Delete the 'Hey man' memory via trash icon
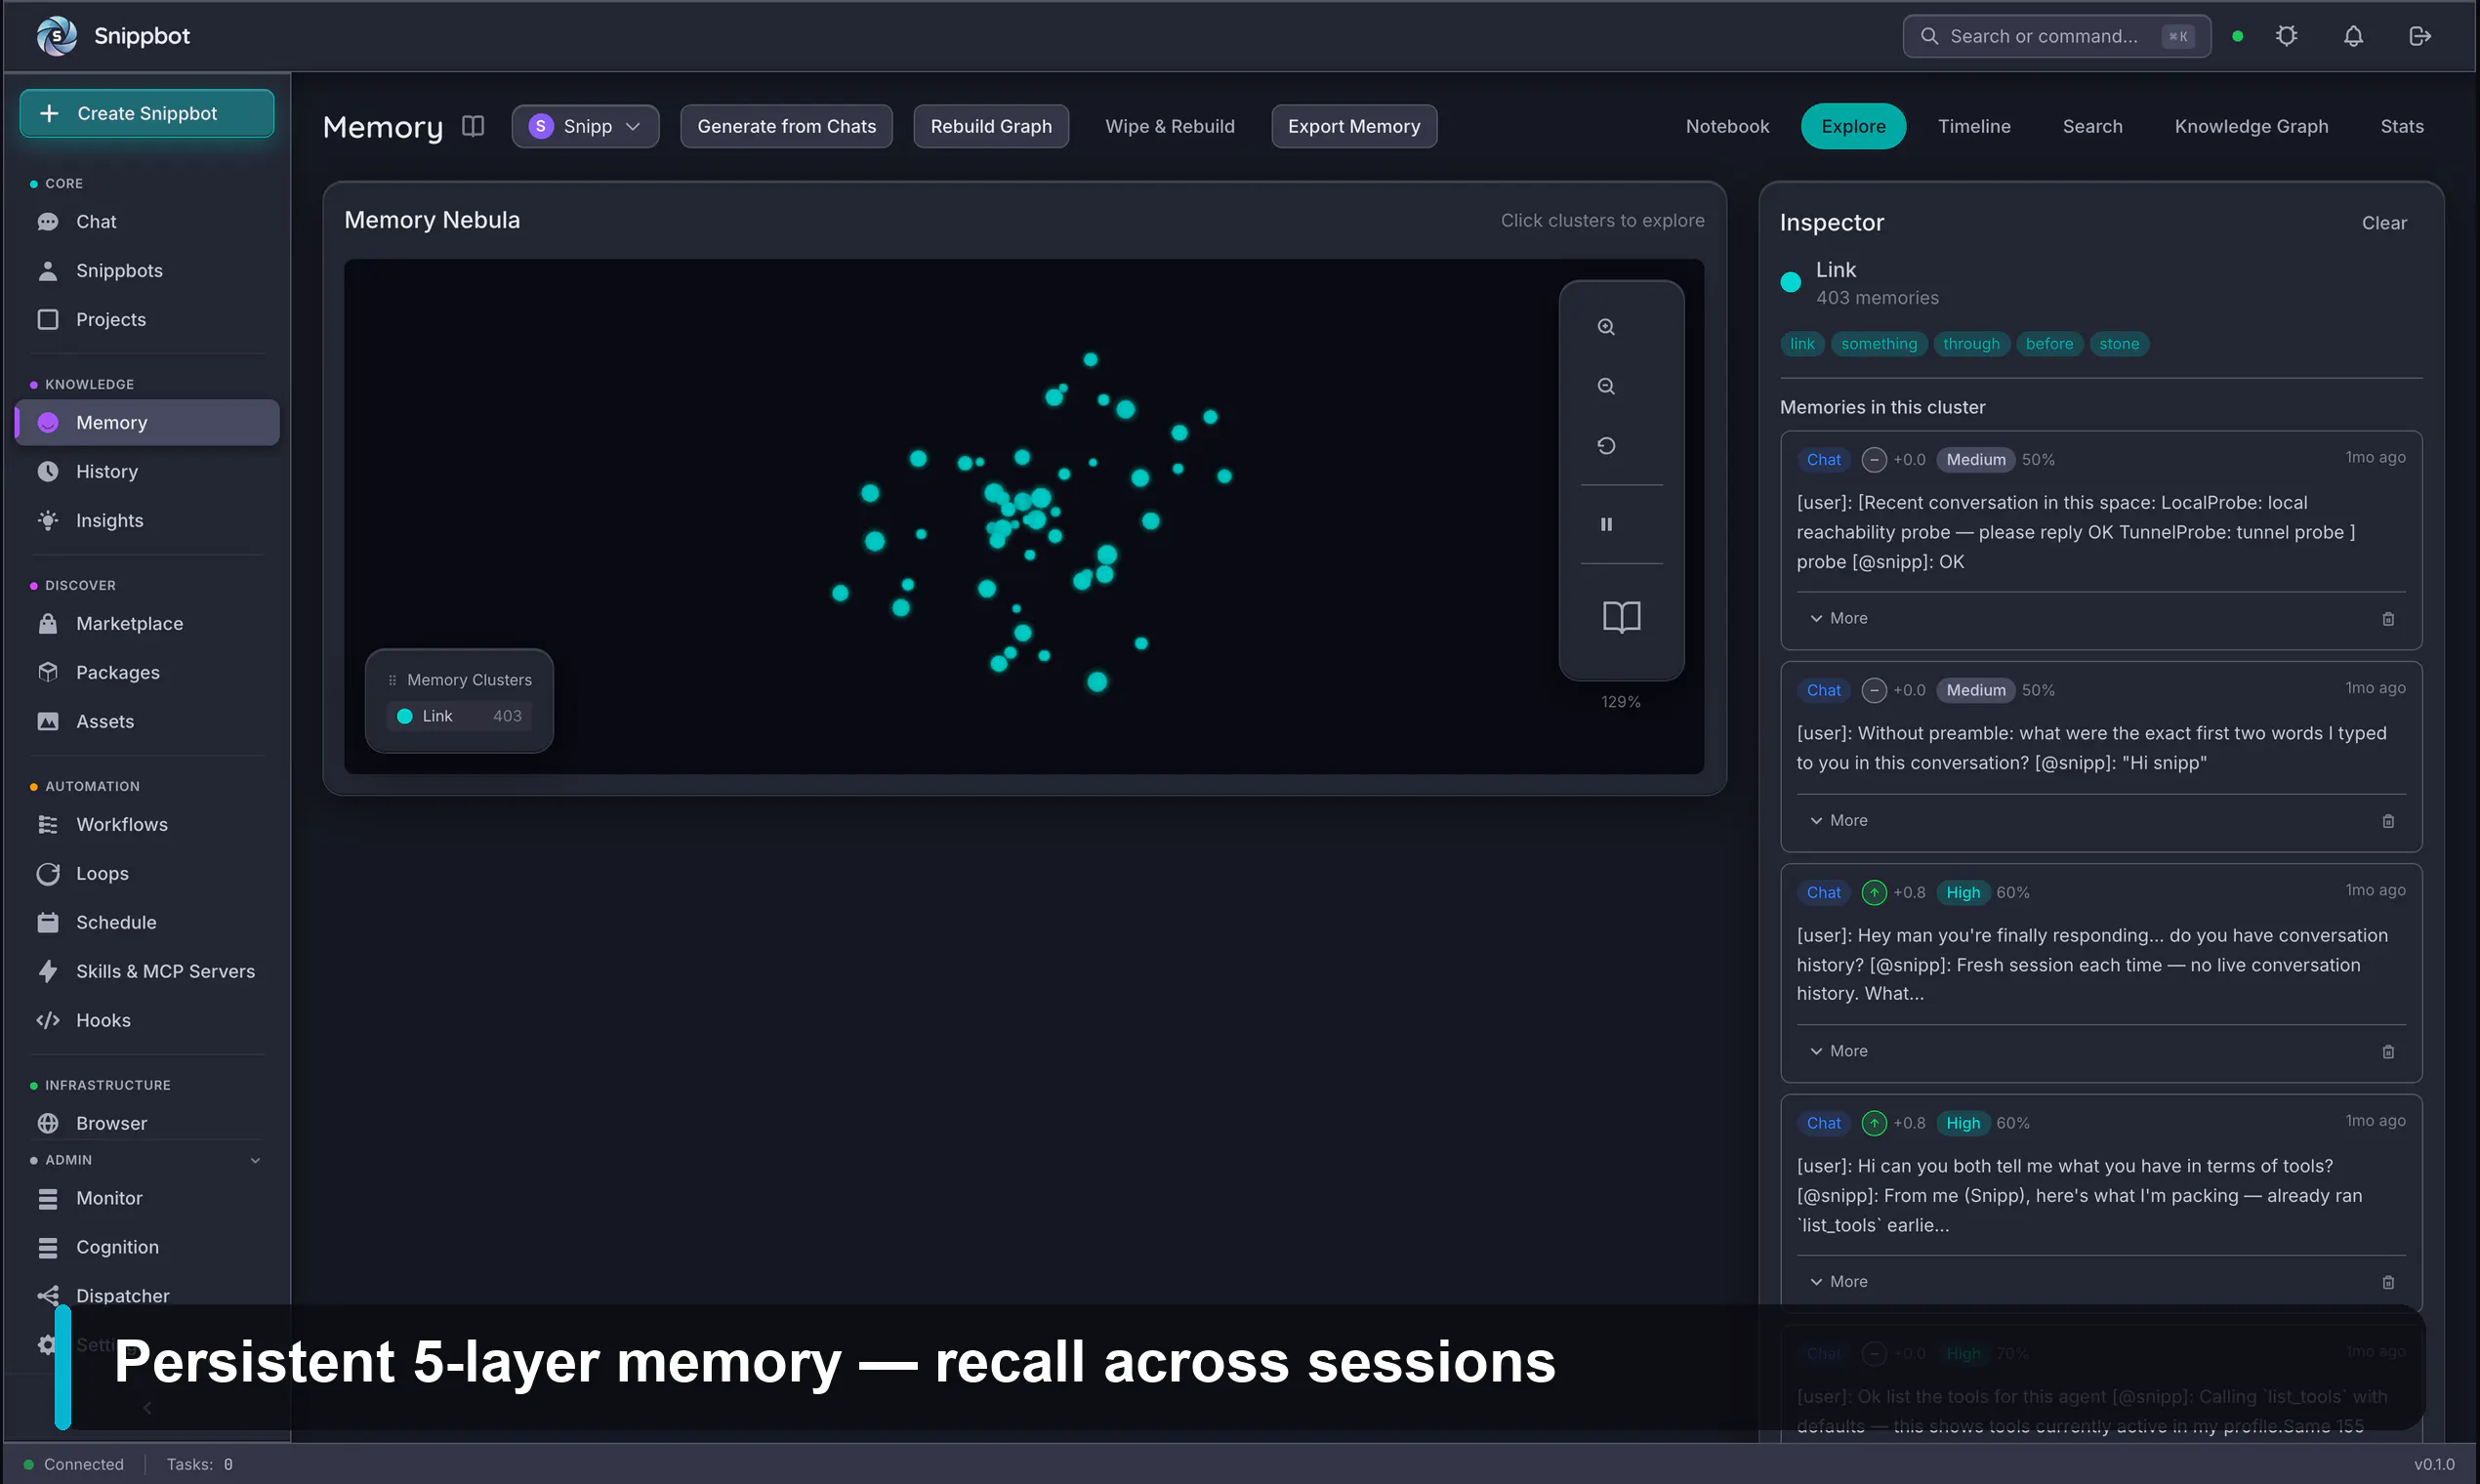This screenshot has height=1484, width=2480. 2388,1052
